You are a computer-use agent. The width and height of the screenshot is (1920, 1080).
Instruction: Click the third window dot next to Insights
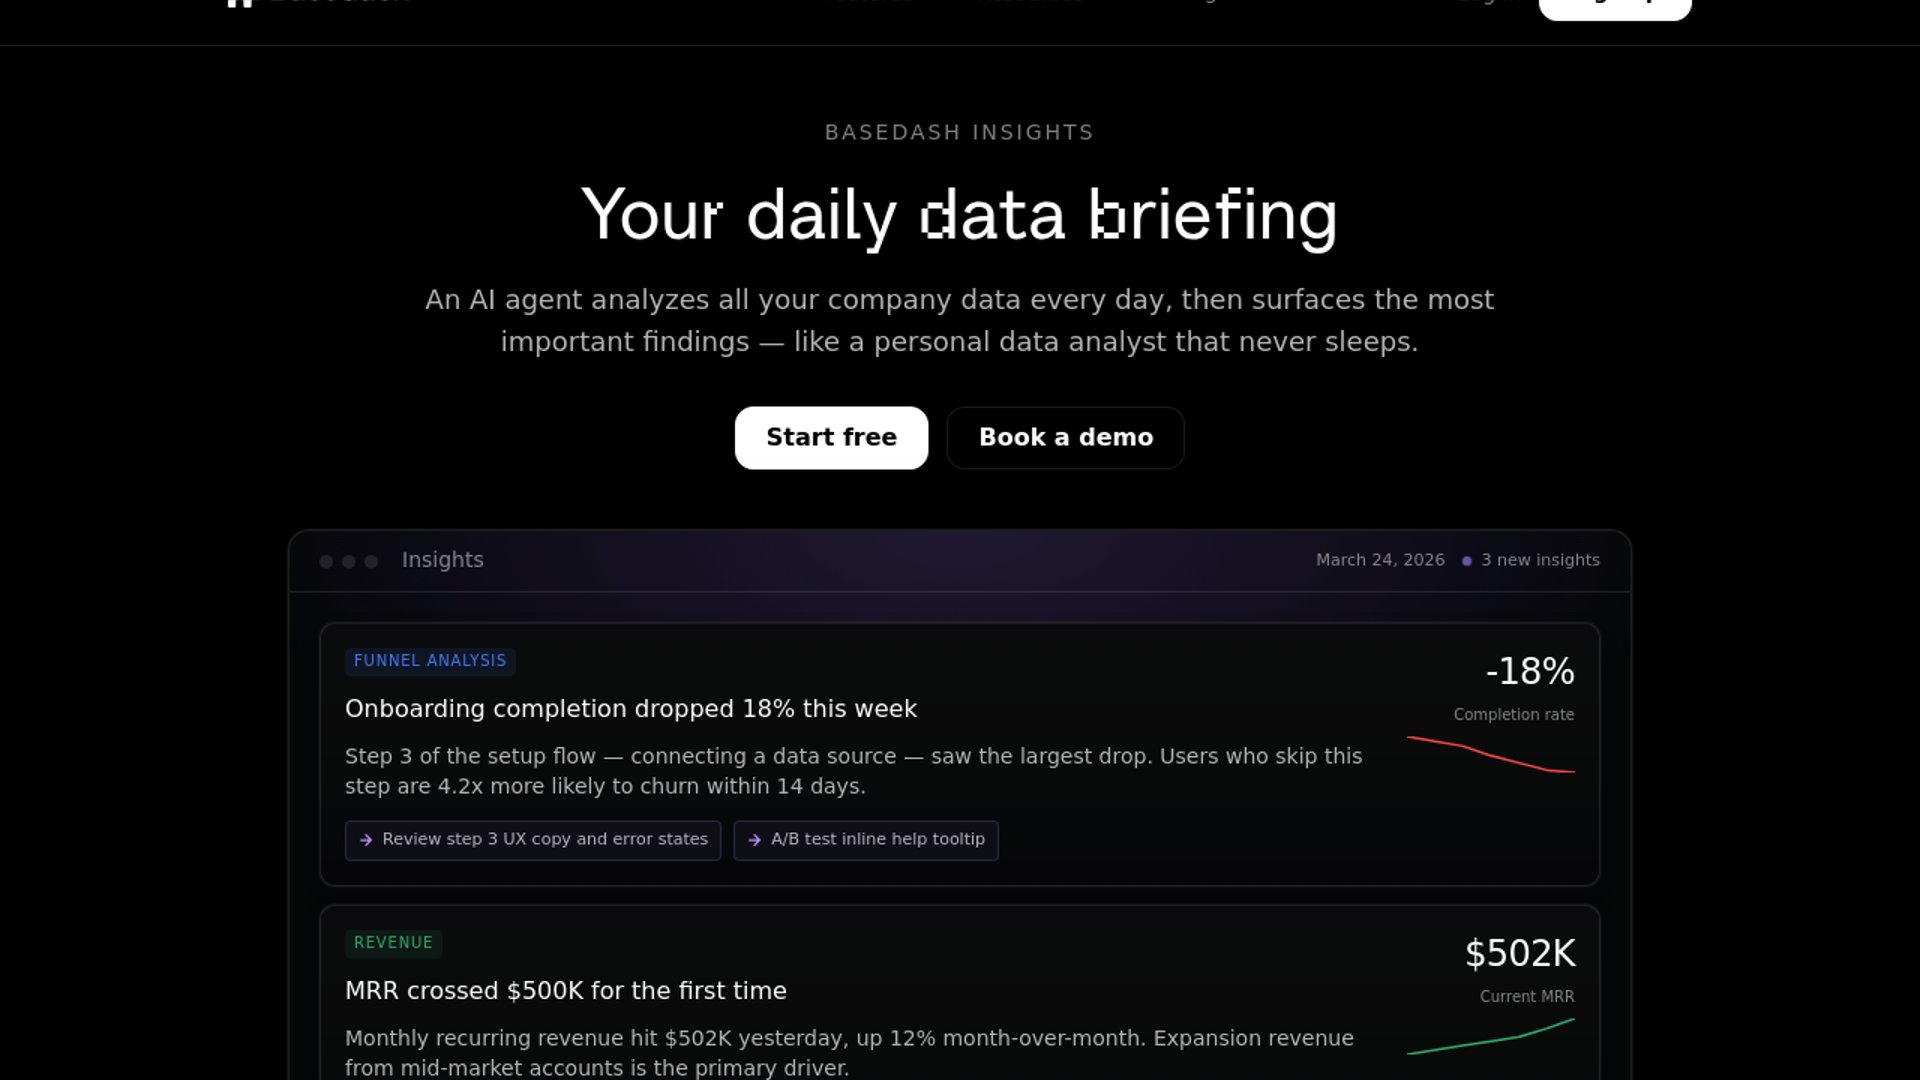coord(371,562)
